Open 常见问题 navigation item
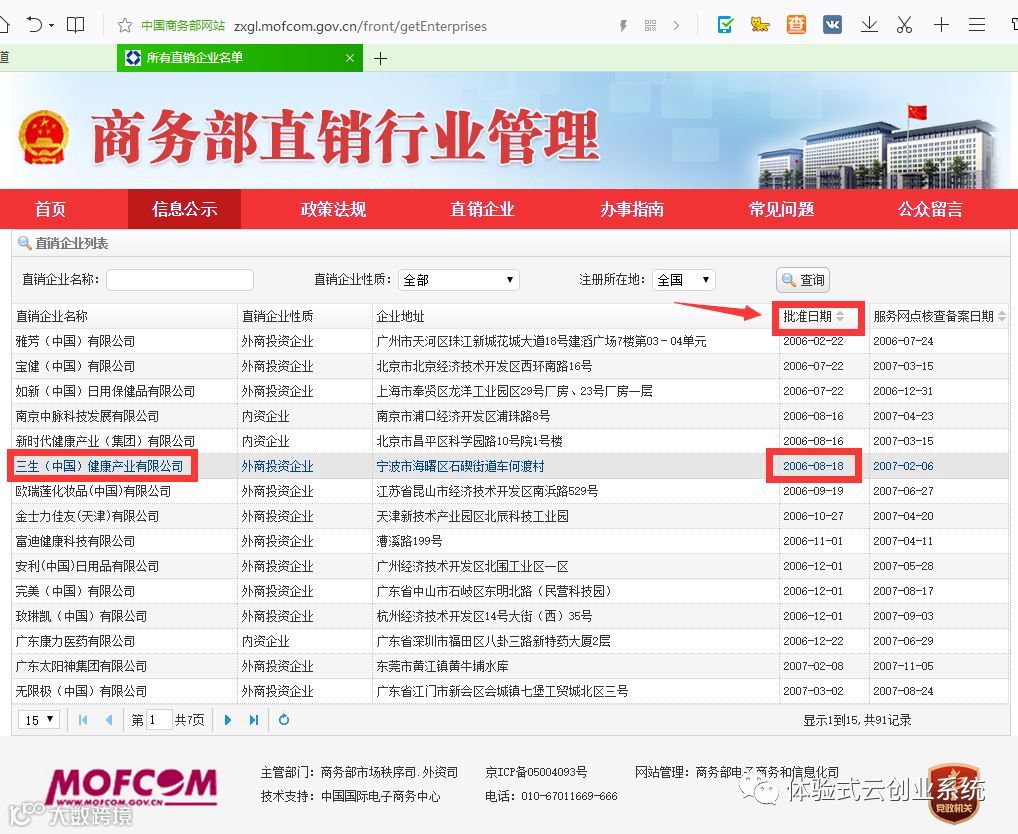This screenshot has width=1018, height=834. tap(781, 209)
